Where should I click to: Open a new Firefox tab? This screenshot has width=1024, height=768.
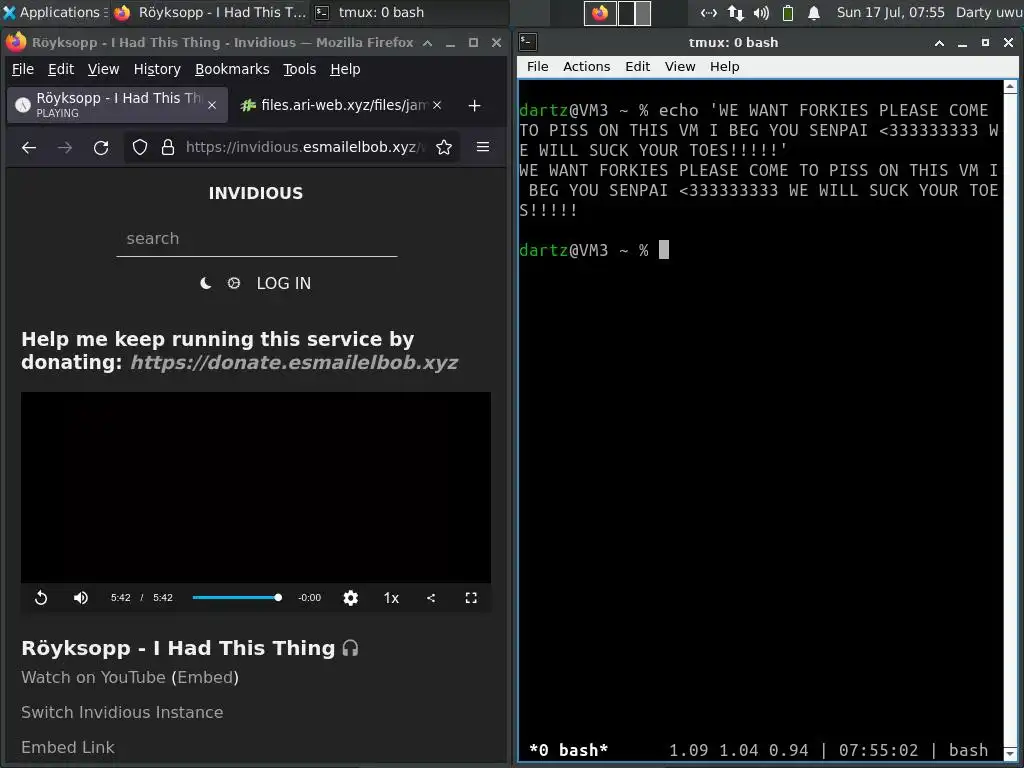tap(475, 106)
